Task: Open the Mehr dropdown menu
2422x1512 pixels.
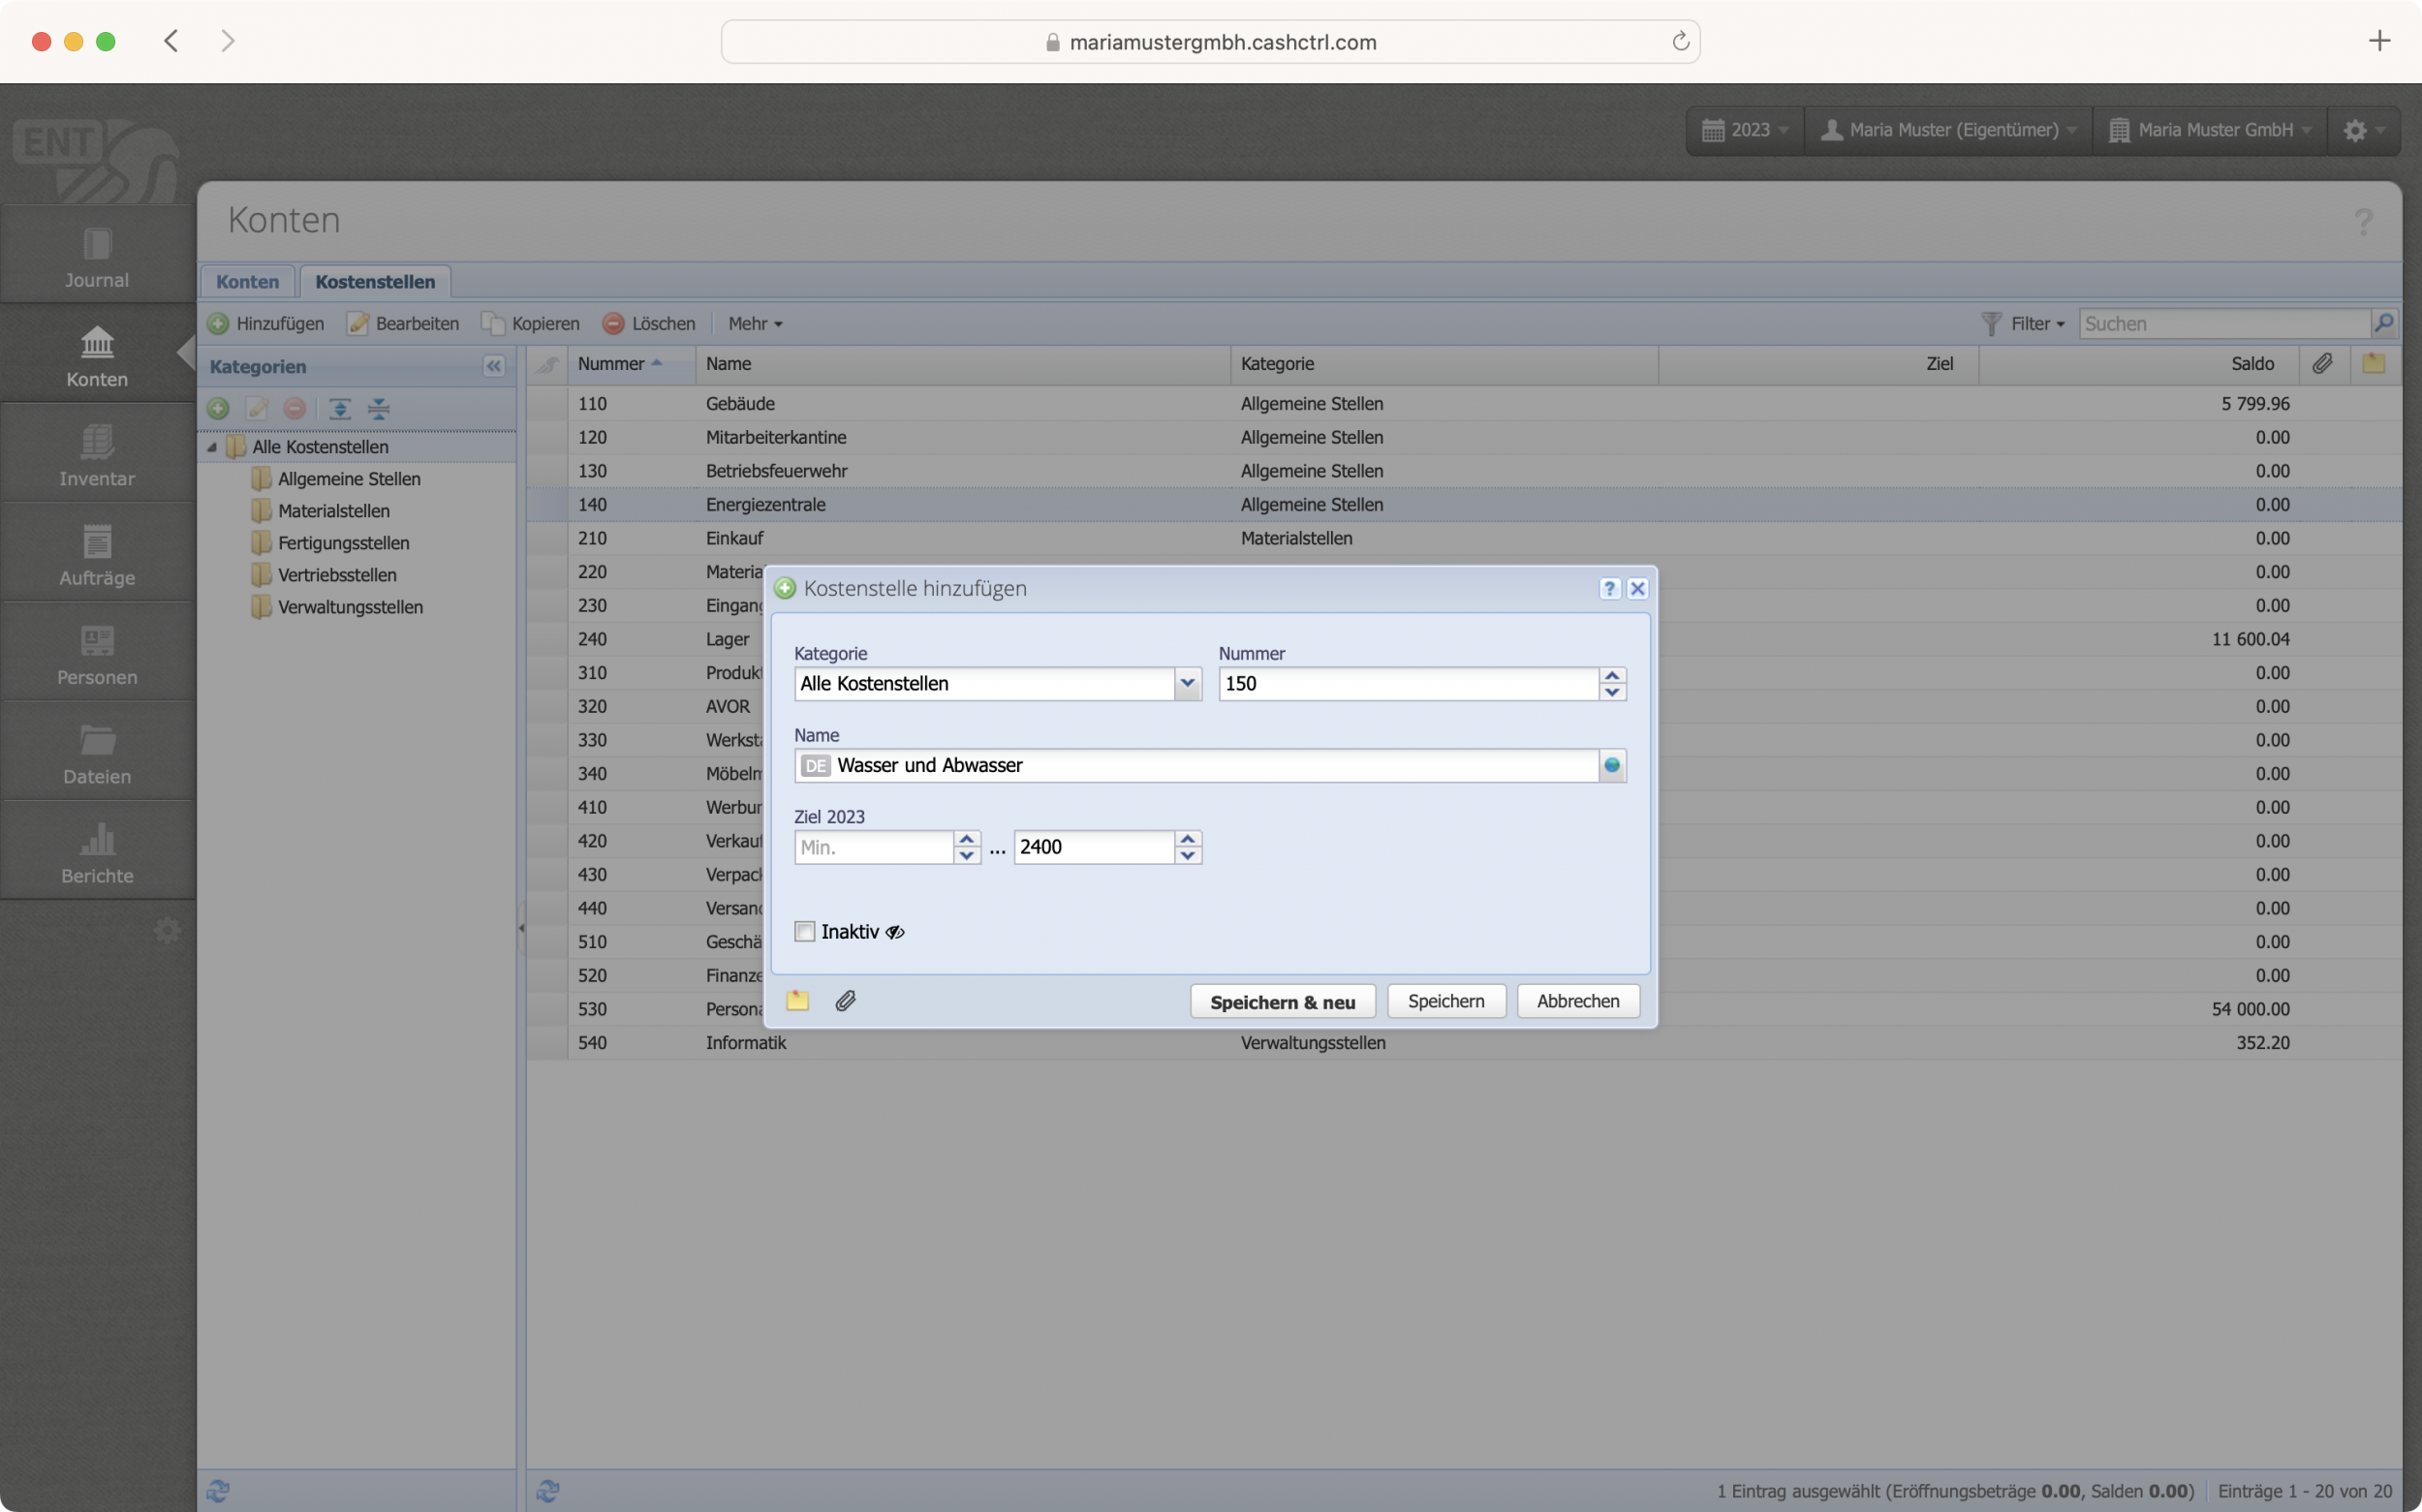Action: (x=755, y=324)
